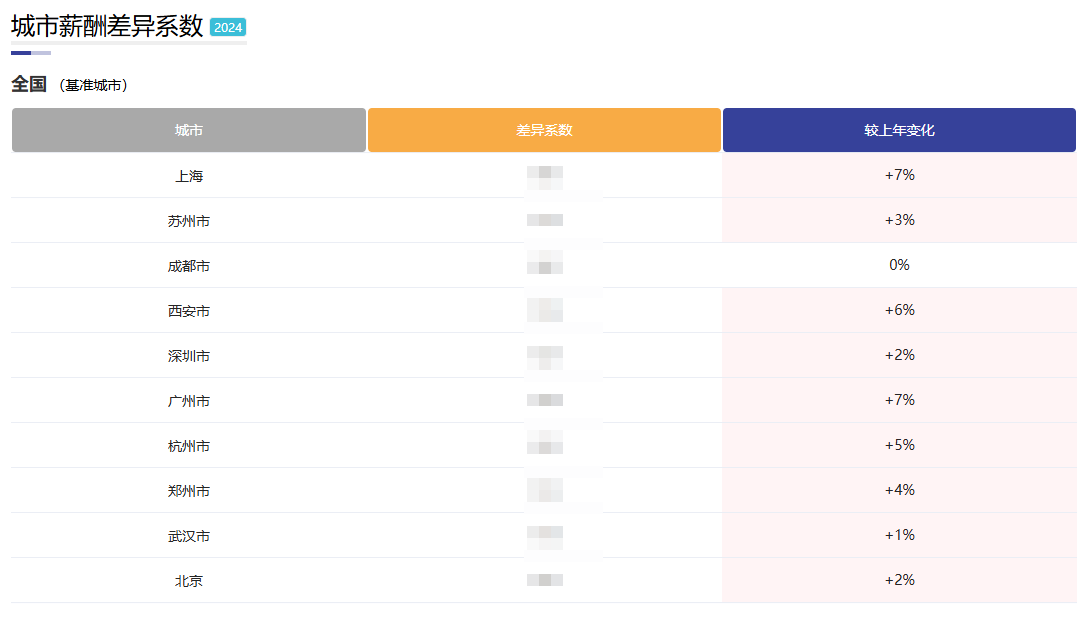The image size is (1091, 619).
Task: Click the 城市薪酬差异系数 page title
Action: pyautogui.click(x=107, y=26)
